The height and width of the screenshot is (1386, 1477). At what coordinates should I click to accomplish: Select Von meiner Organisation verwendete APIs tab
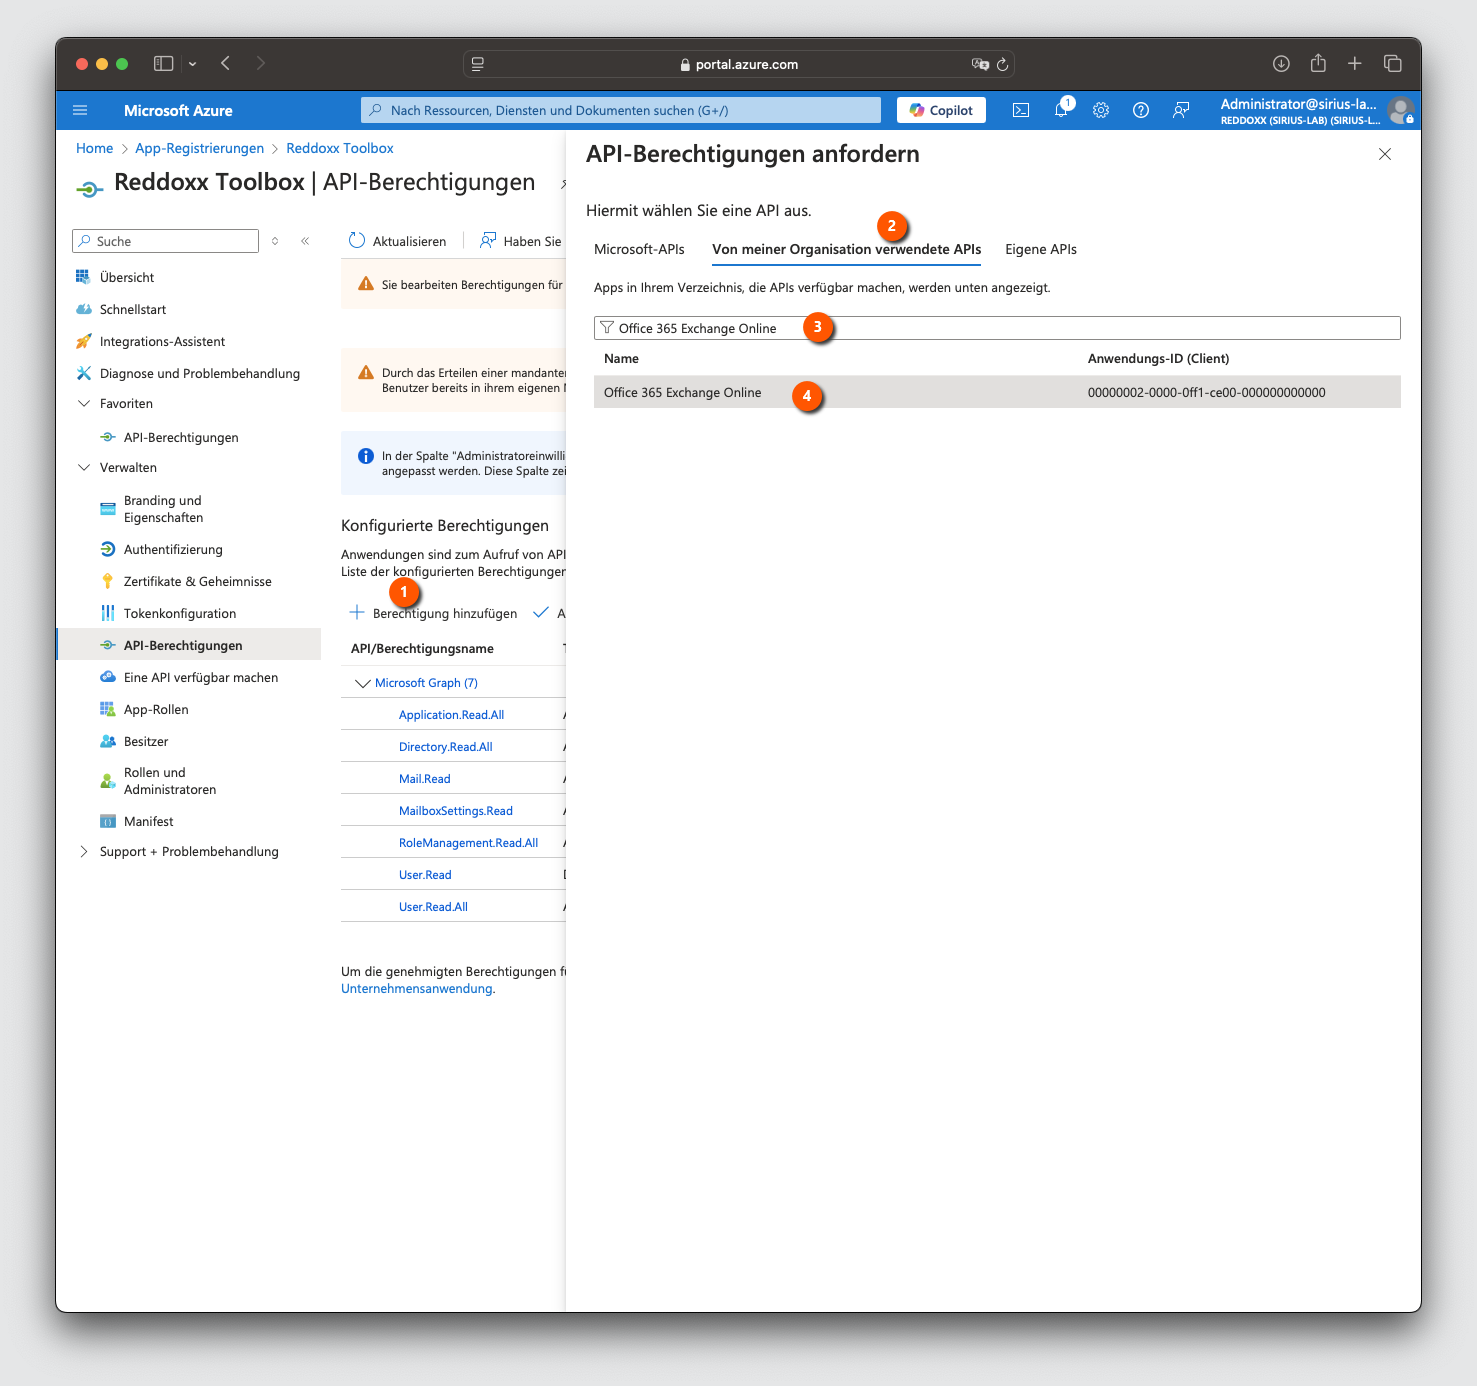click(846, 249)
